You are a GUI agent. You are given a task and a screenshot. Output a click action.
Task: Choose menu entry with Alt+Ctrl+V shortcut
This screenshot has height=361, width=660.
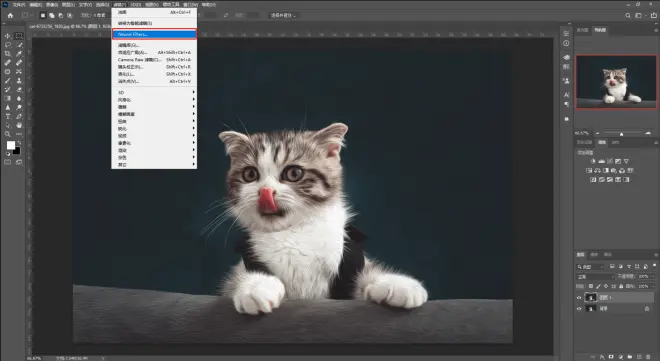pyautogui.click(x=154, y=81)
